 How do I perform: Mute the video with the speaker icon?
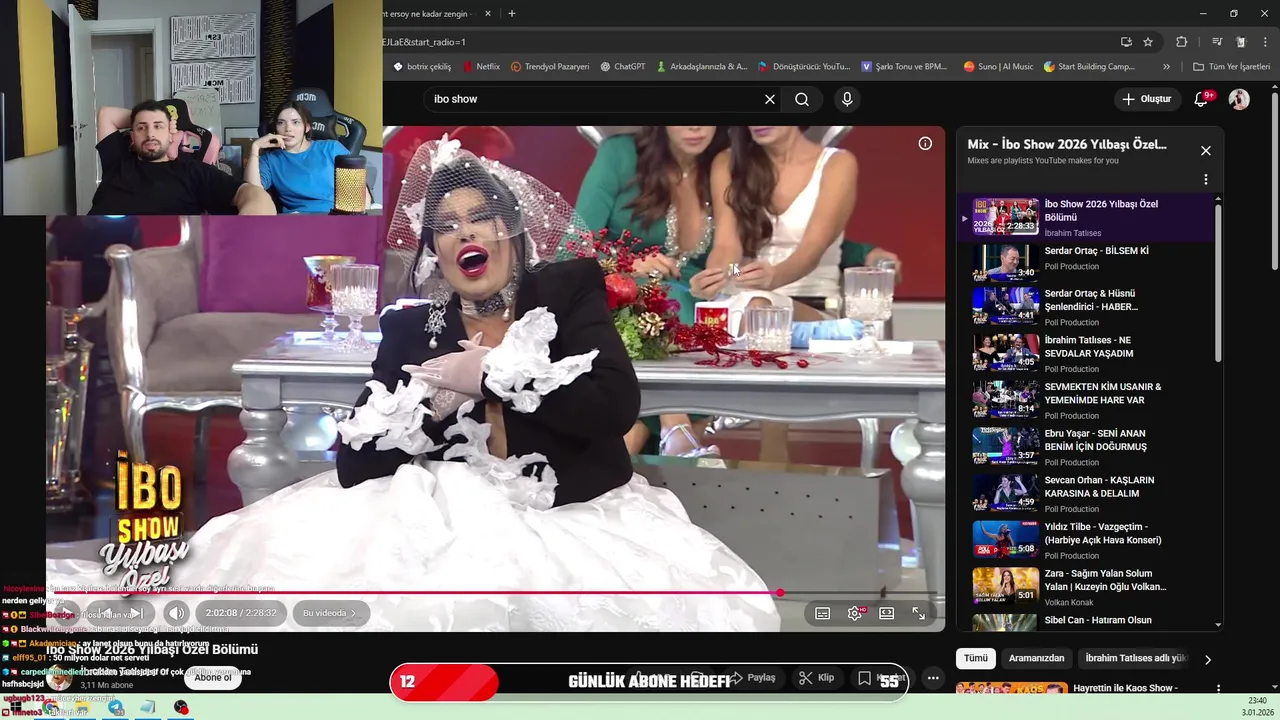pos(176,613)
